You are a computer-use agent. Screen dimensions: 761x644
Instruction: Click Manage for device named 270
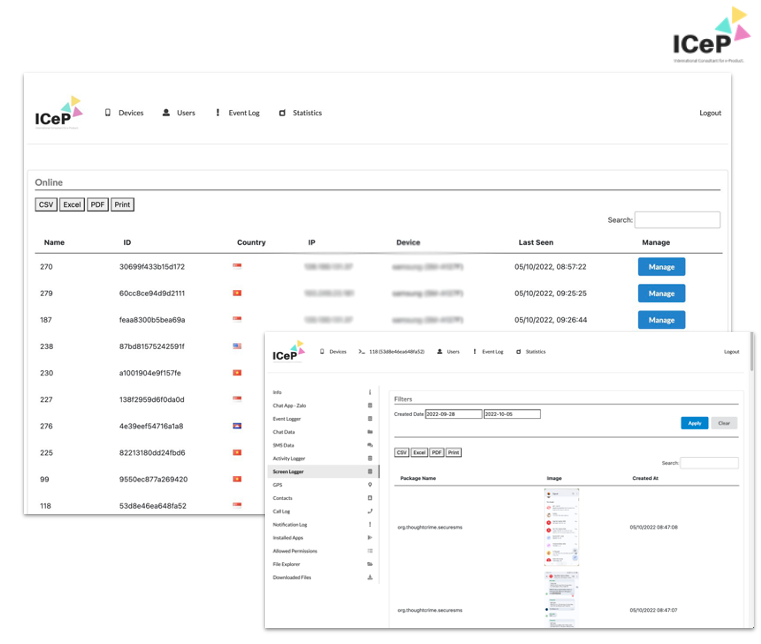pos(661,267)
